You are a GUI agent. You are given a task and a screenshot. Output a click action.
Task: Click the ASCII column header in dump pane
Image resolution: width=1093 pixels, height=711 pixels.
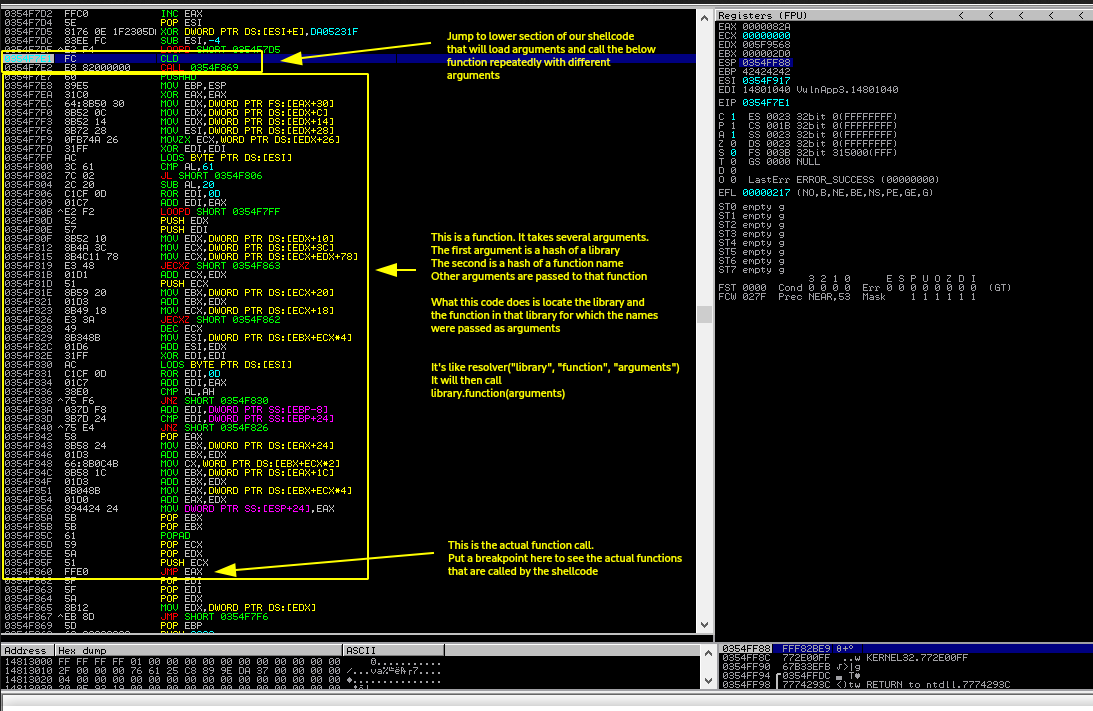(x=393, y=650)
